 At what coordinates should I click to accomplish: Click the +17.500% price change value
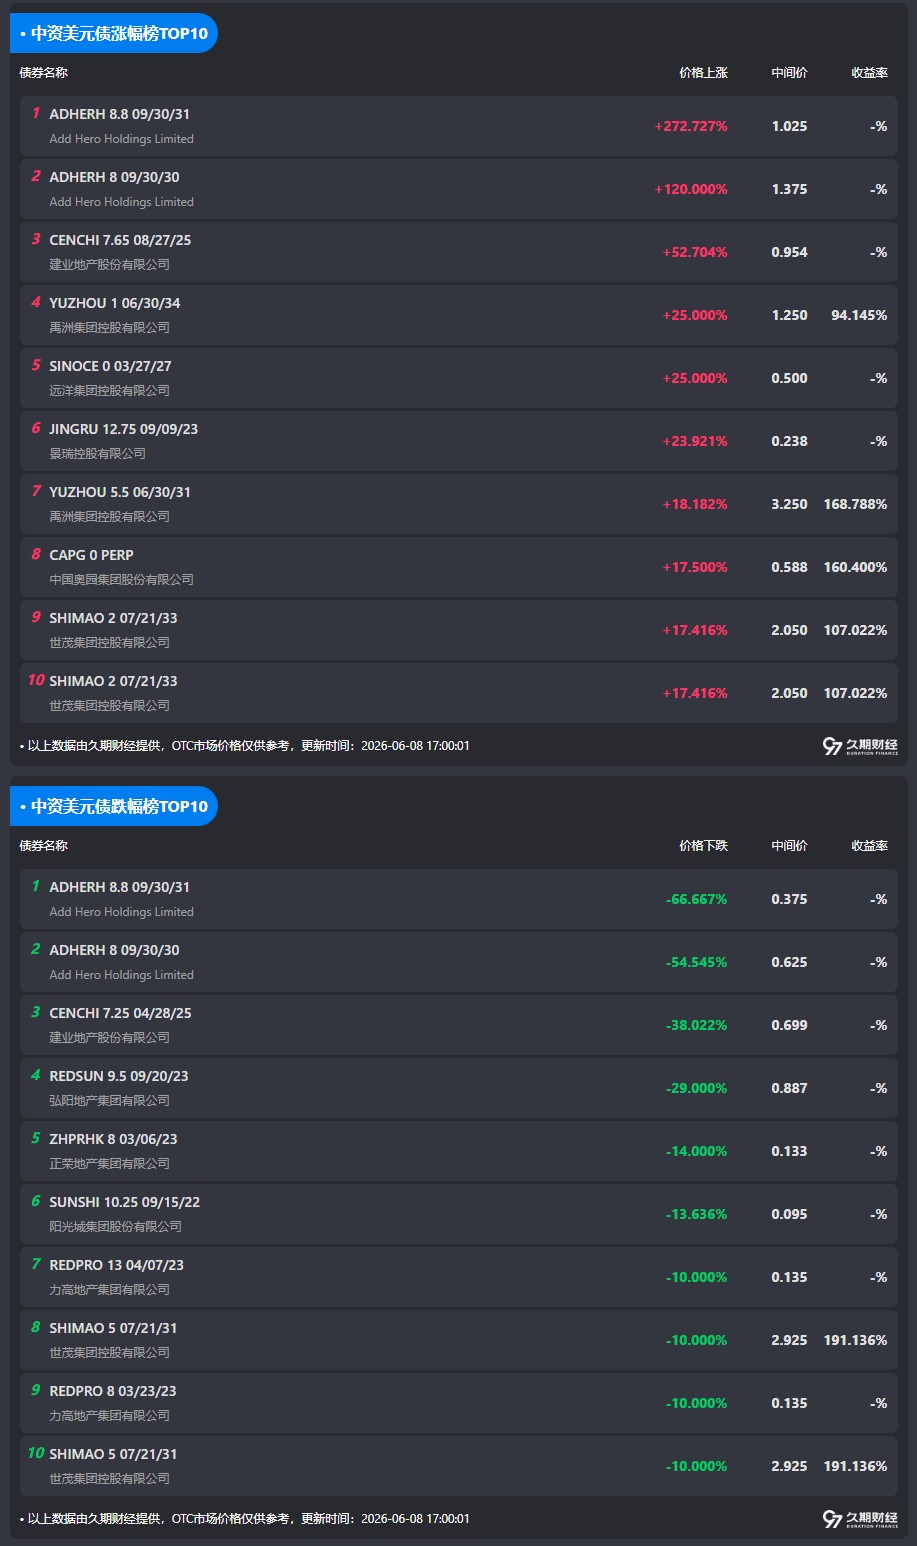click(695, 567)
